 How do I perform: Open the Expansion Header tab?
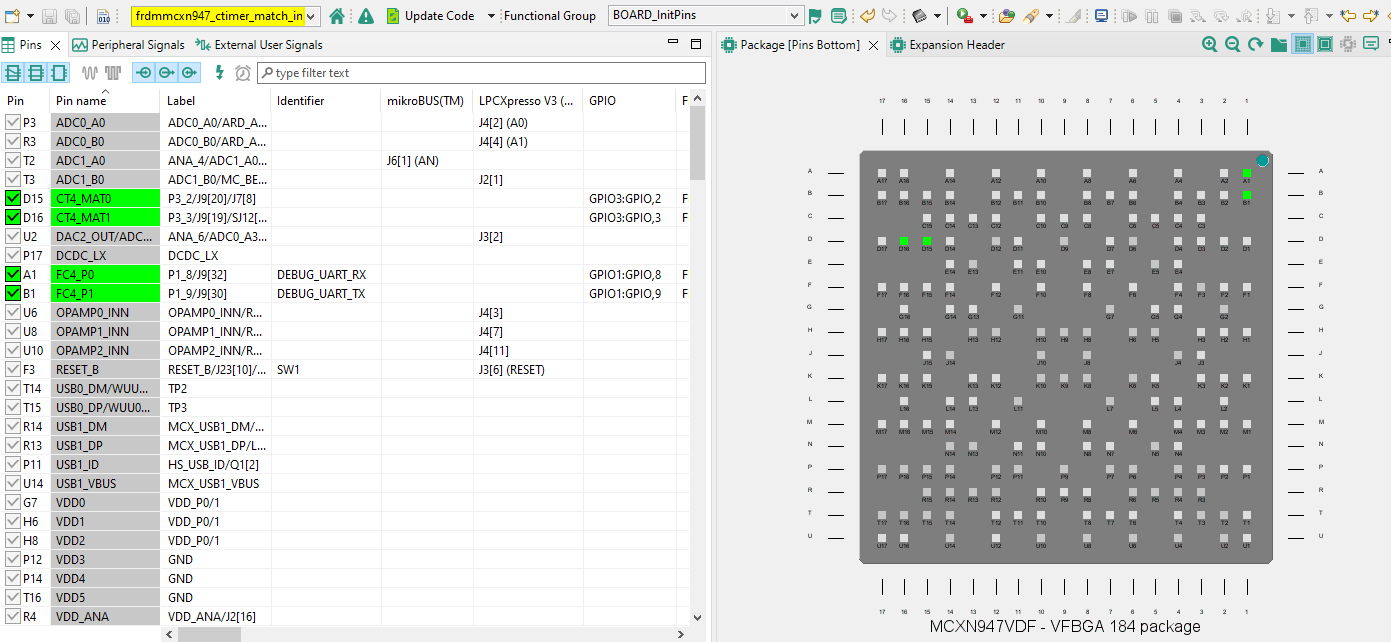(956, 45)
